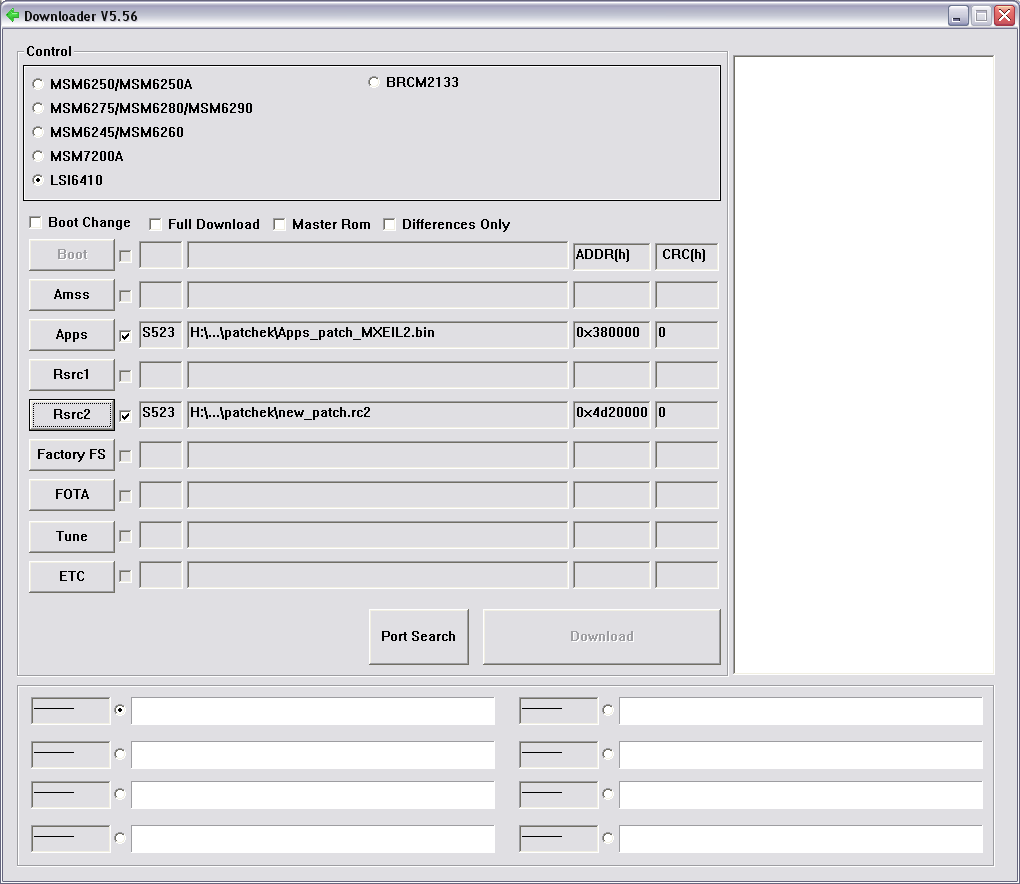
Task: Enable the Master Rom option
Action: [280, 225]
